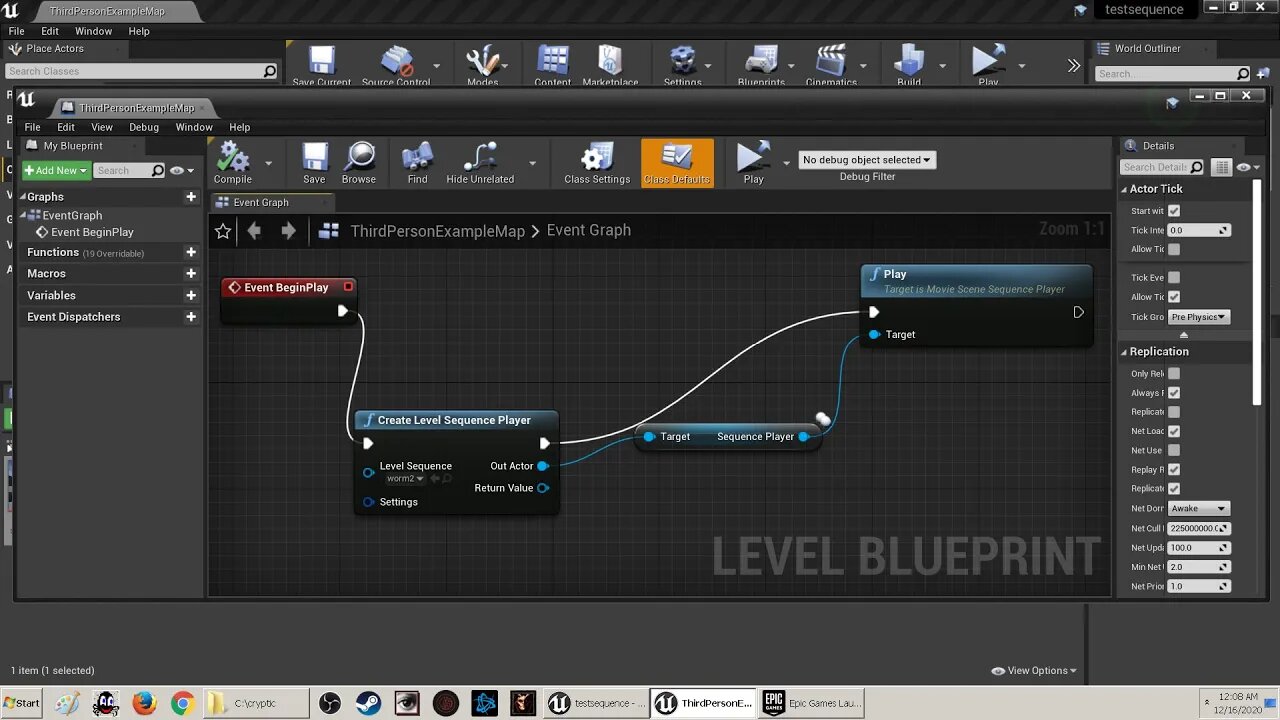Add a new Variable with plus button
Viewport: 1280px width, 720px height.
pyautogui.click(x=191, y=295)
